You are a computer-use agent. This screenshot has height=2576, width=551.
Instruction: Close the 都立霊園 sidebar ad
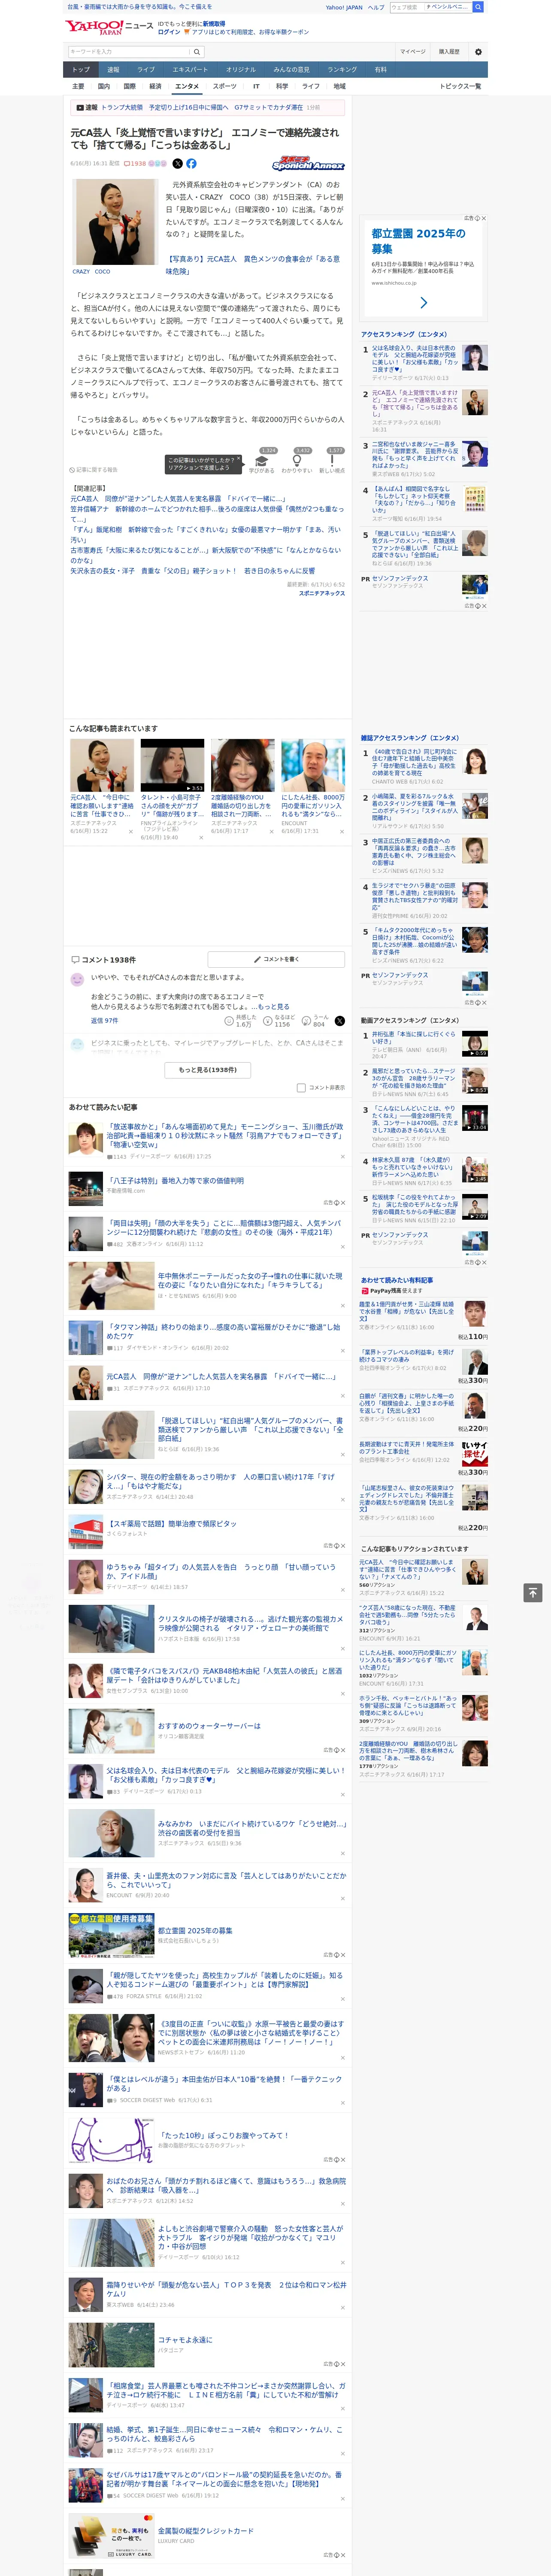pos(484,218)
